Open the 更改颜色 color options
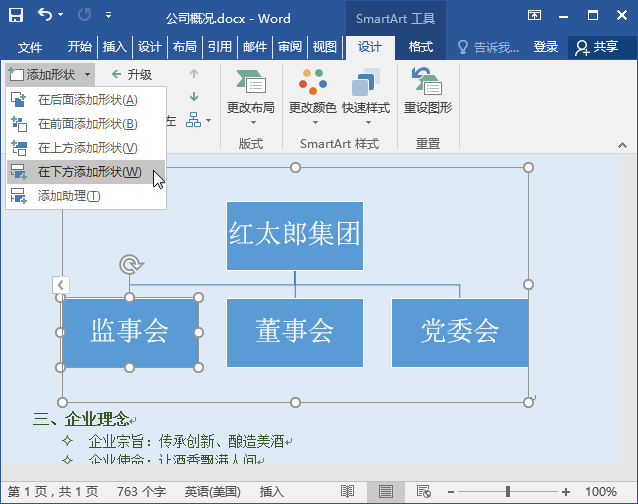 312,98
